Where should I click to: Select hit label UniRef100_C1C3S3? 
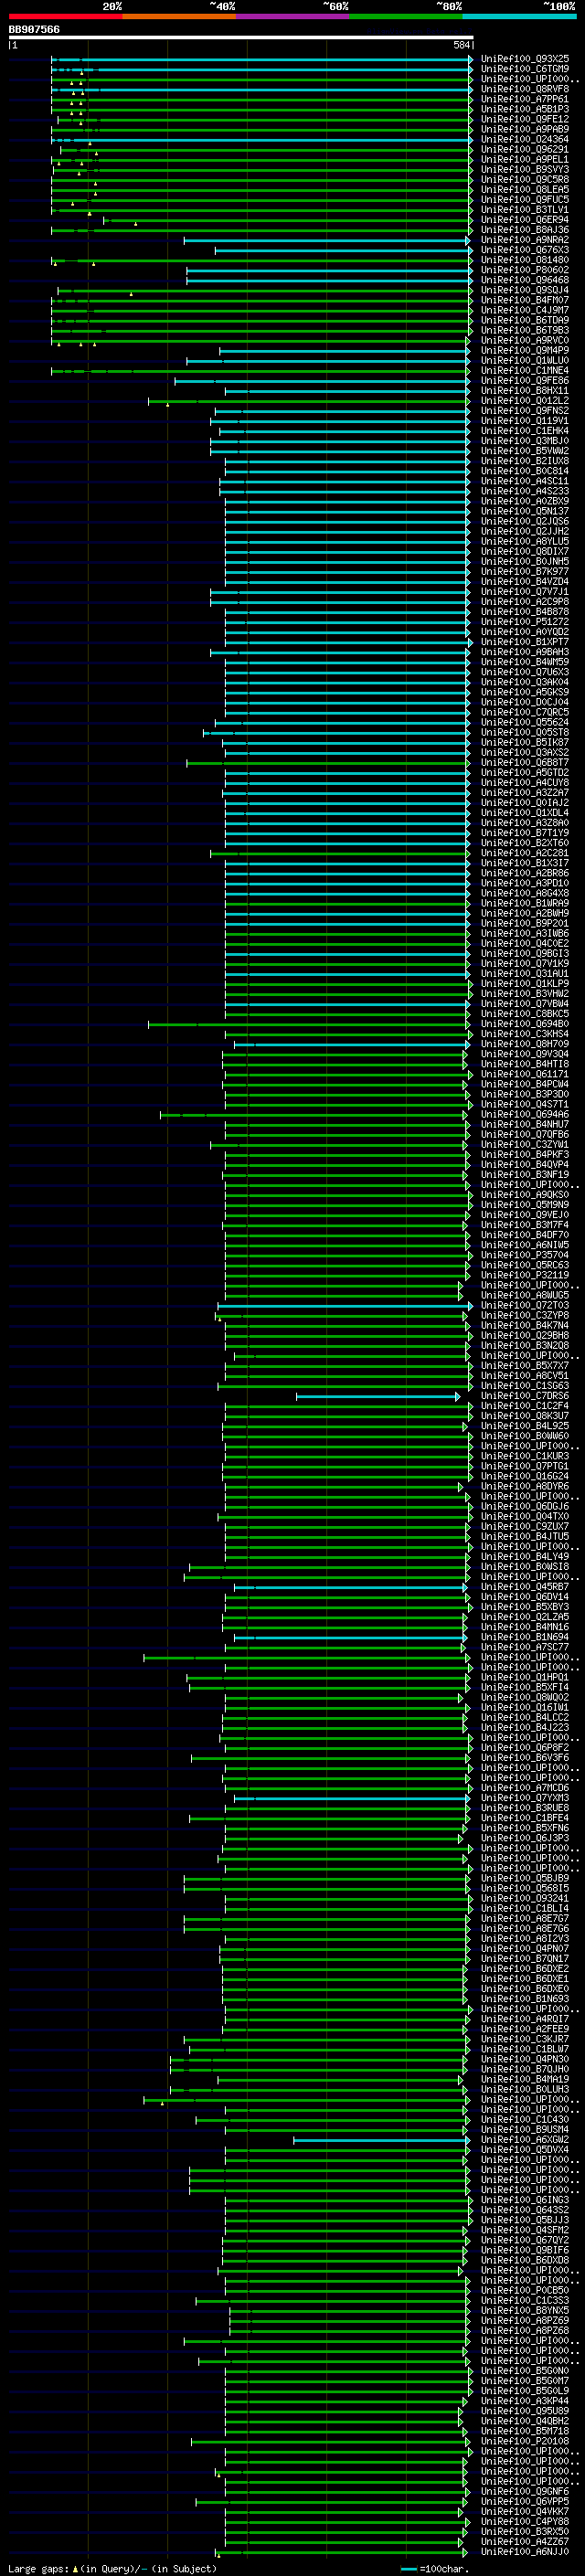click(x=524, y=2300)
